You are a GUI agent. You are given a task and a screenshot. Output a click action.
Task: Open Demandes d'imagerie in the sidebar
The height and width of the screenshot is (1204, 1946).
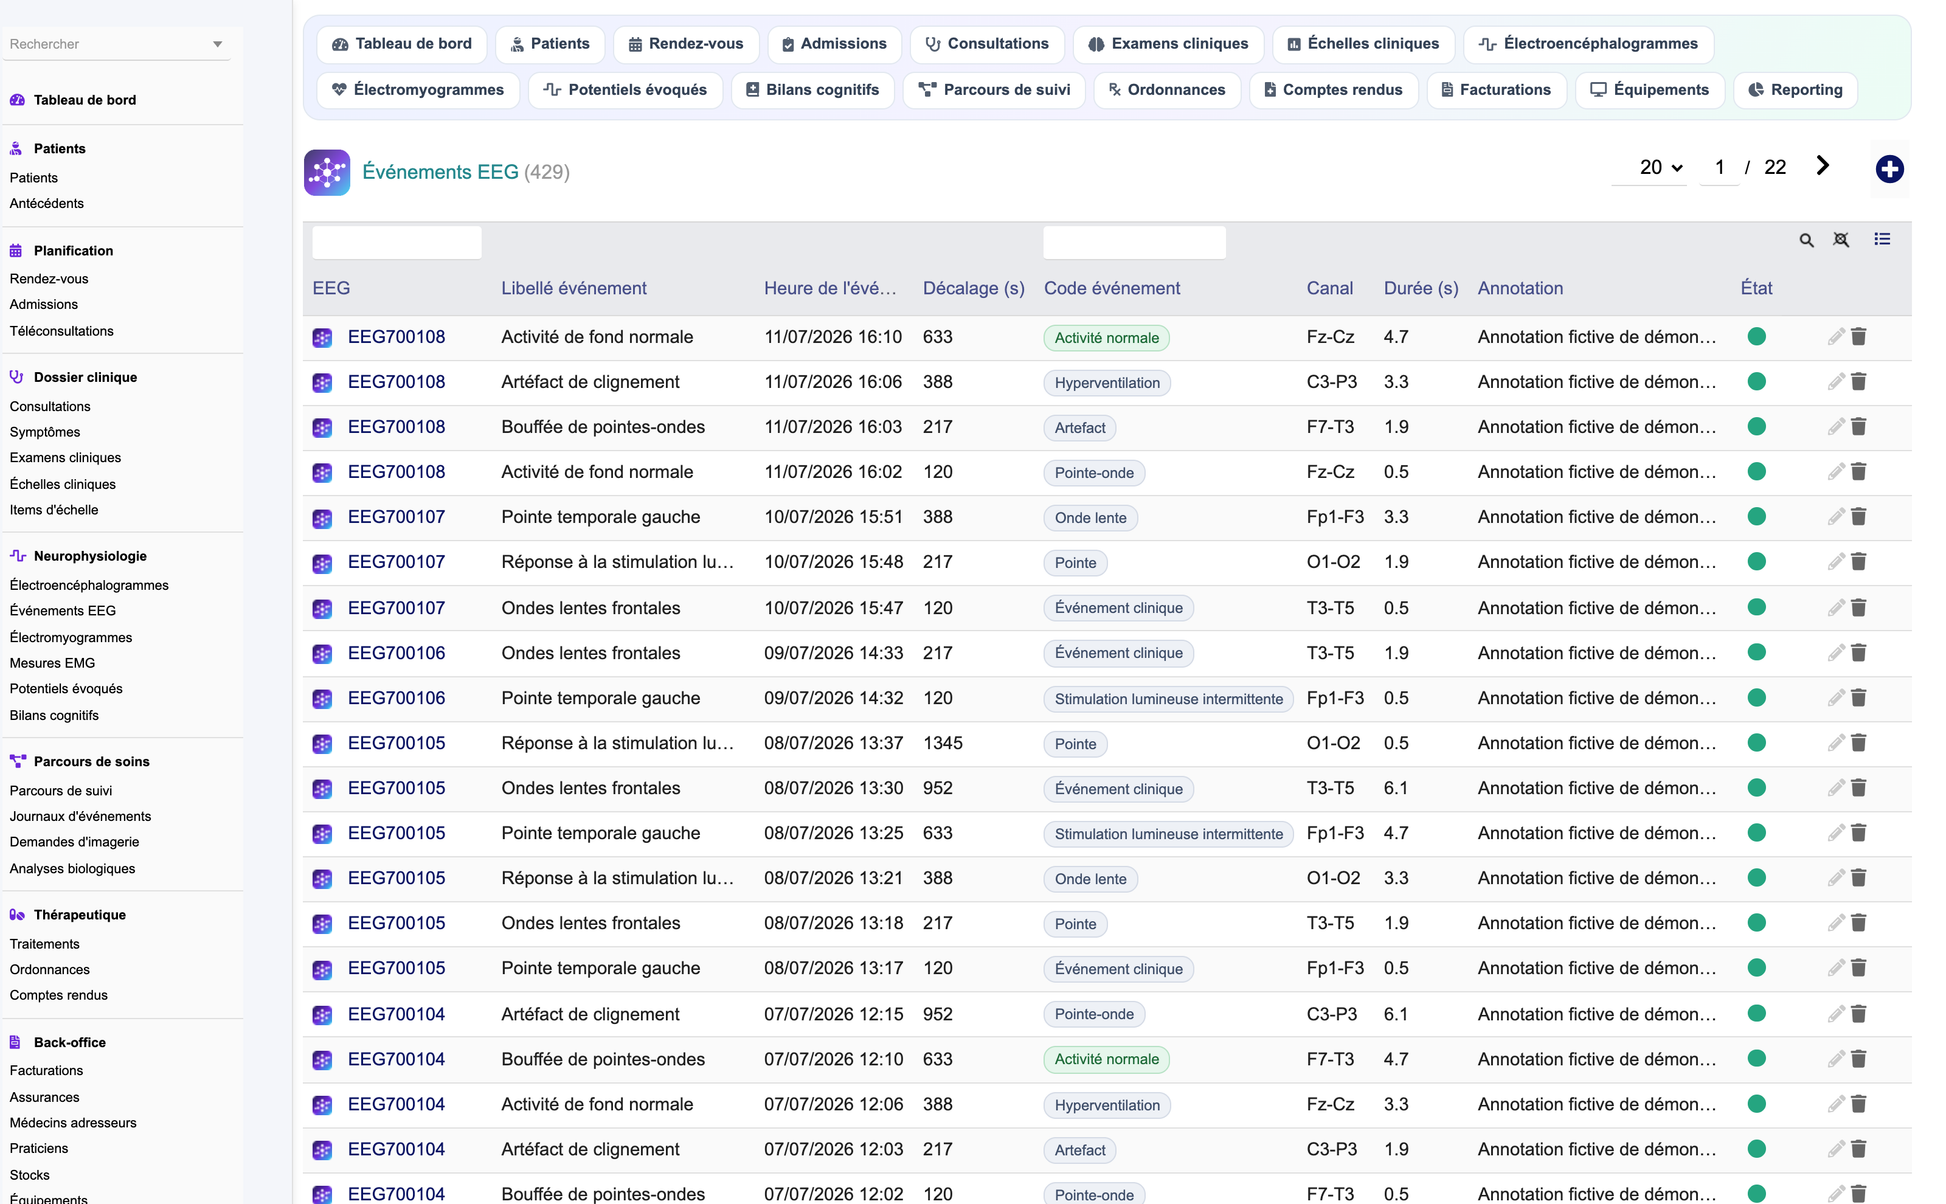[74, 842]
